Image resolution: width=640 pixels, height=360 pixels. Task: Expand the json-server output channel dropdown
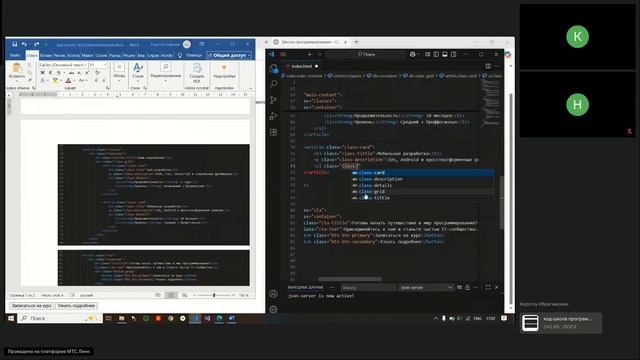point(426,288)
